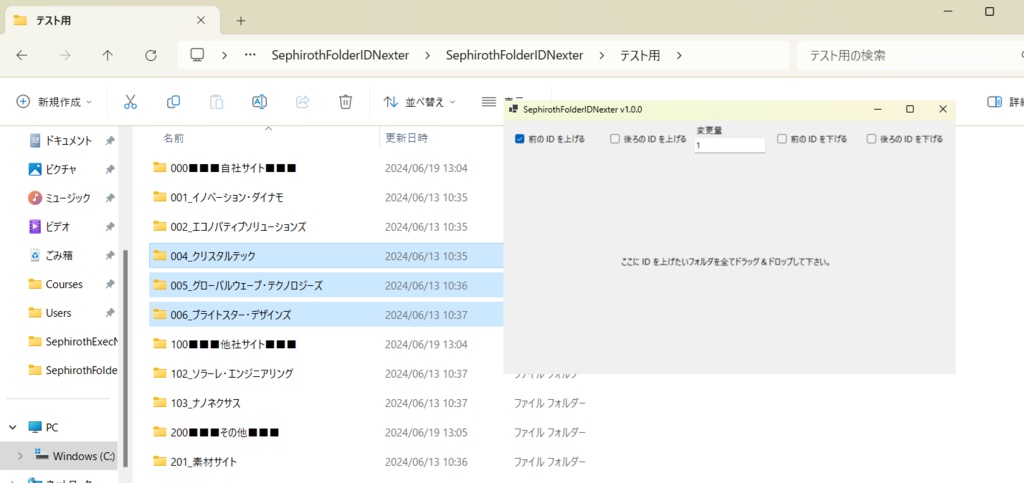The image size is (1024, 483).
Task: Select folder 004_クリスタルテック
Action: 327,256
